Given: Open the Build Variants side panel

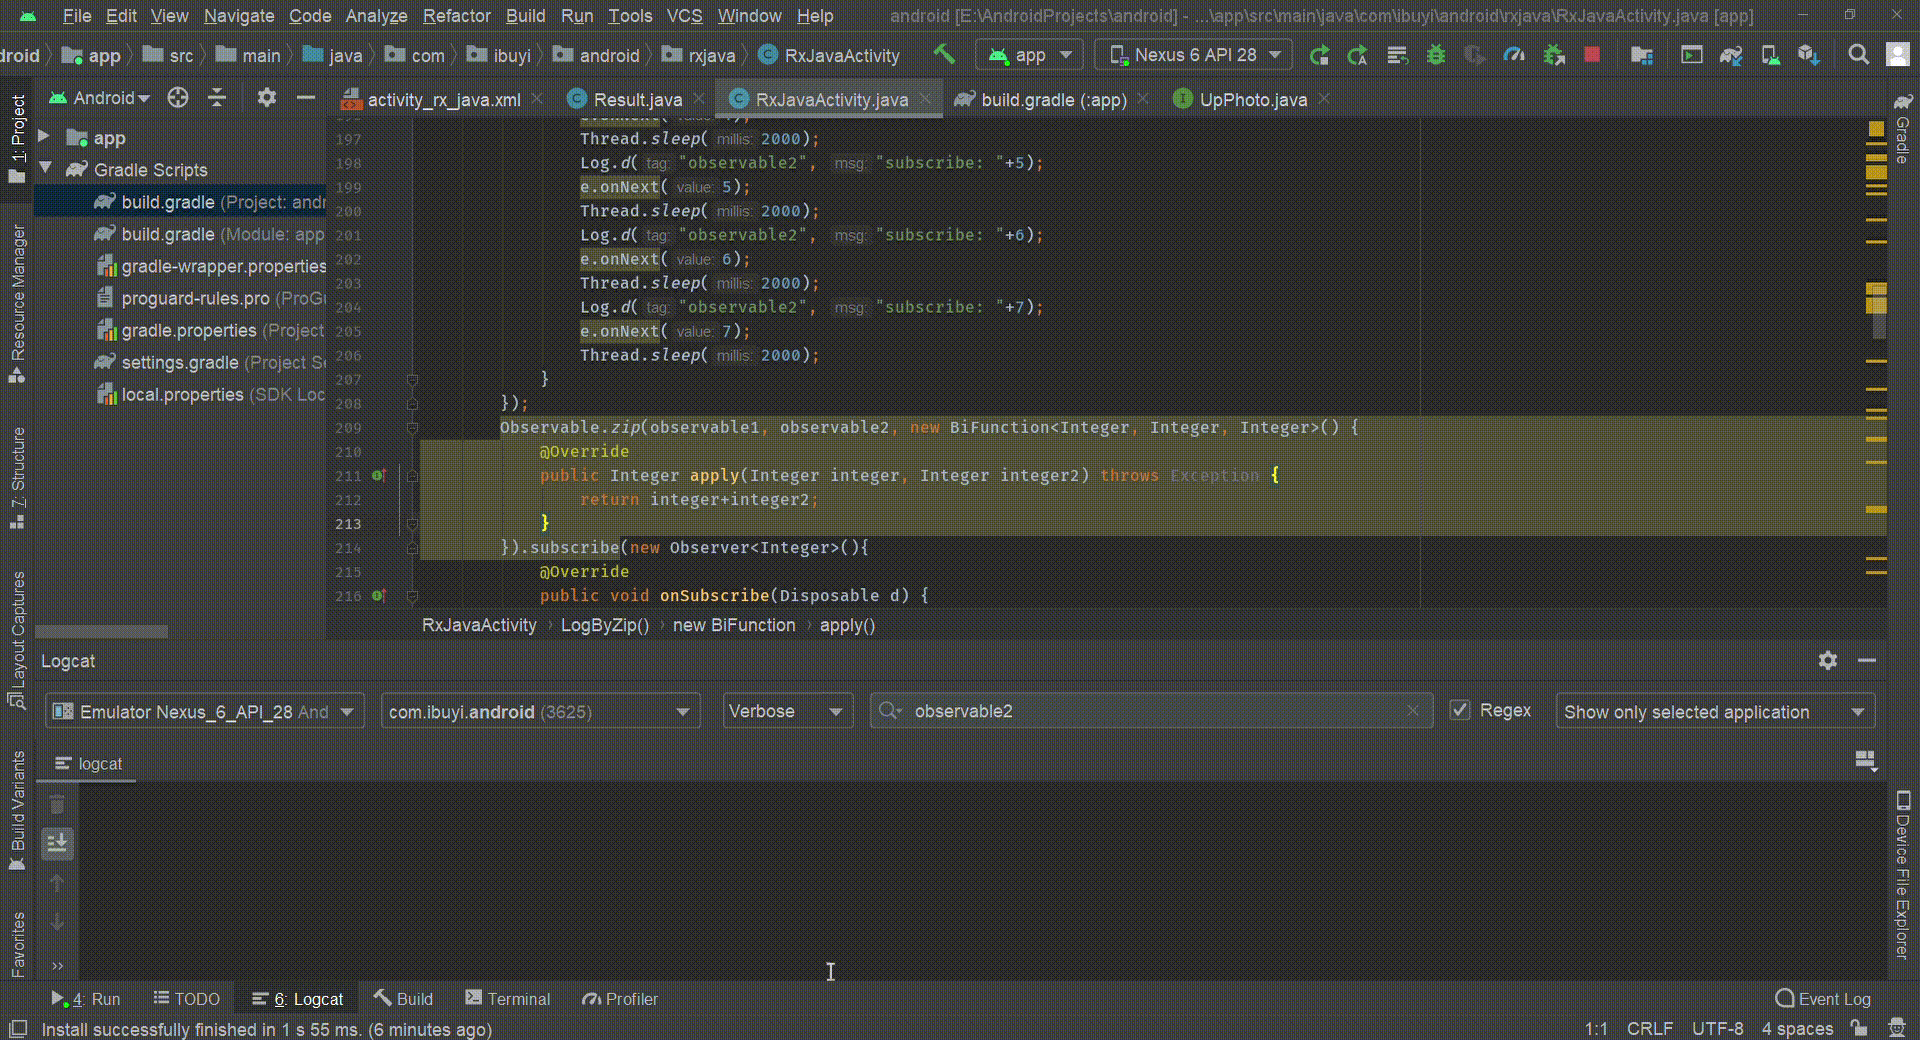Looking at the screenshot, I should 17,811.
